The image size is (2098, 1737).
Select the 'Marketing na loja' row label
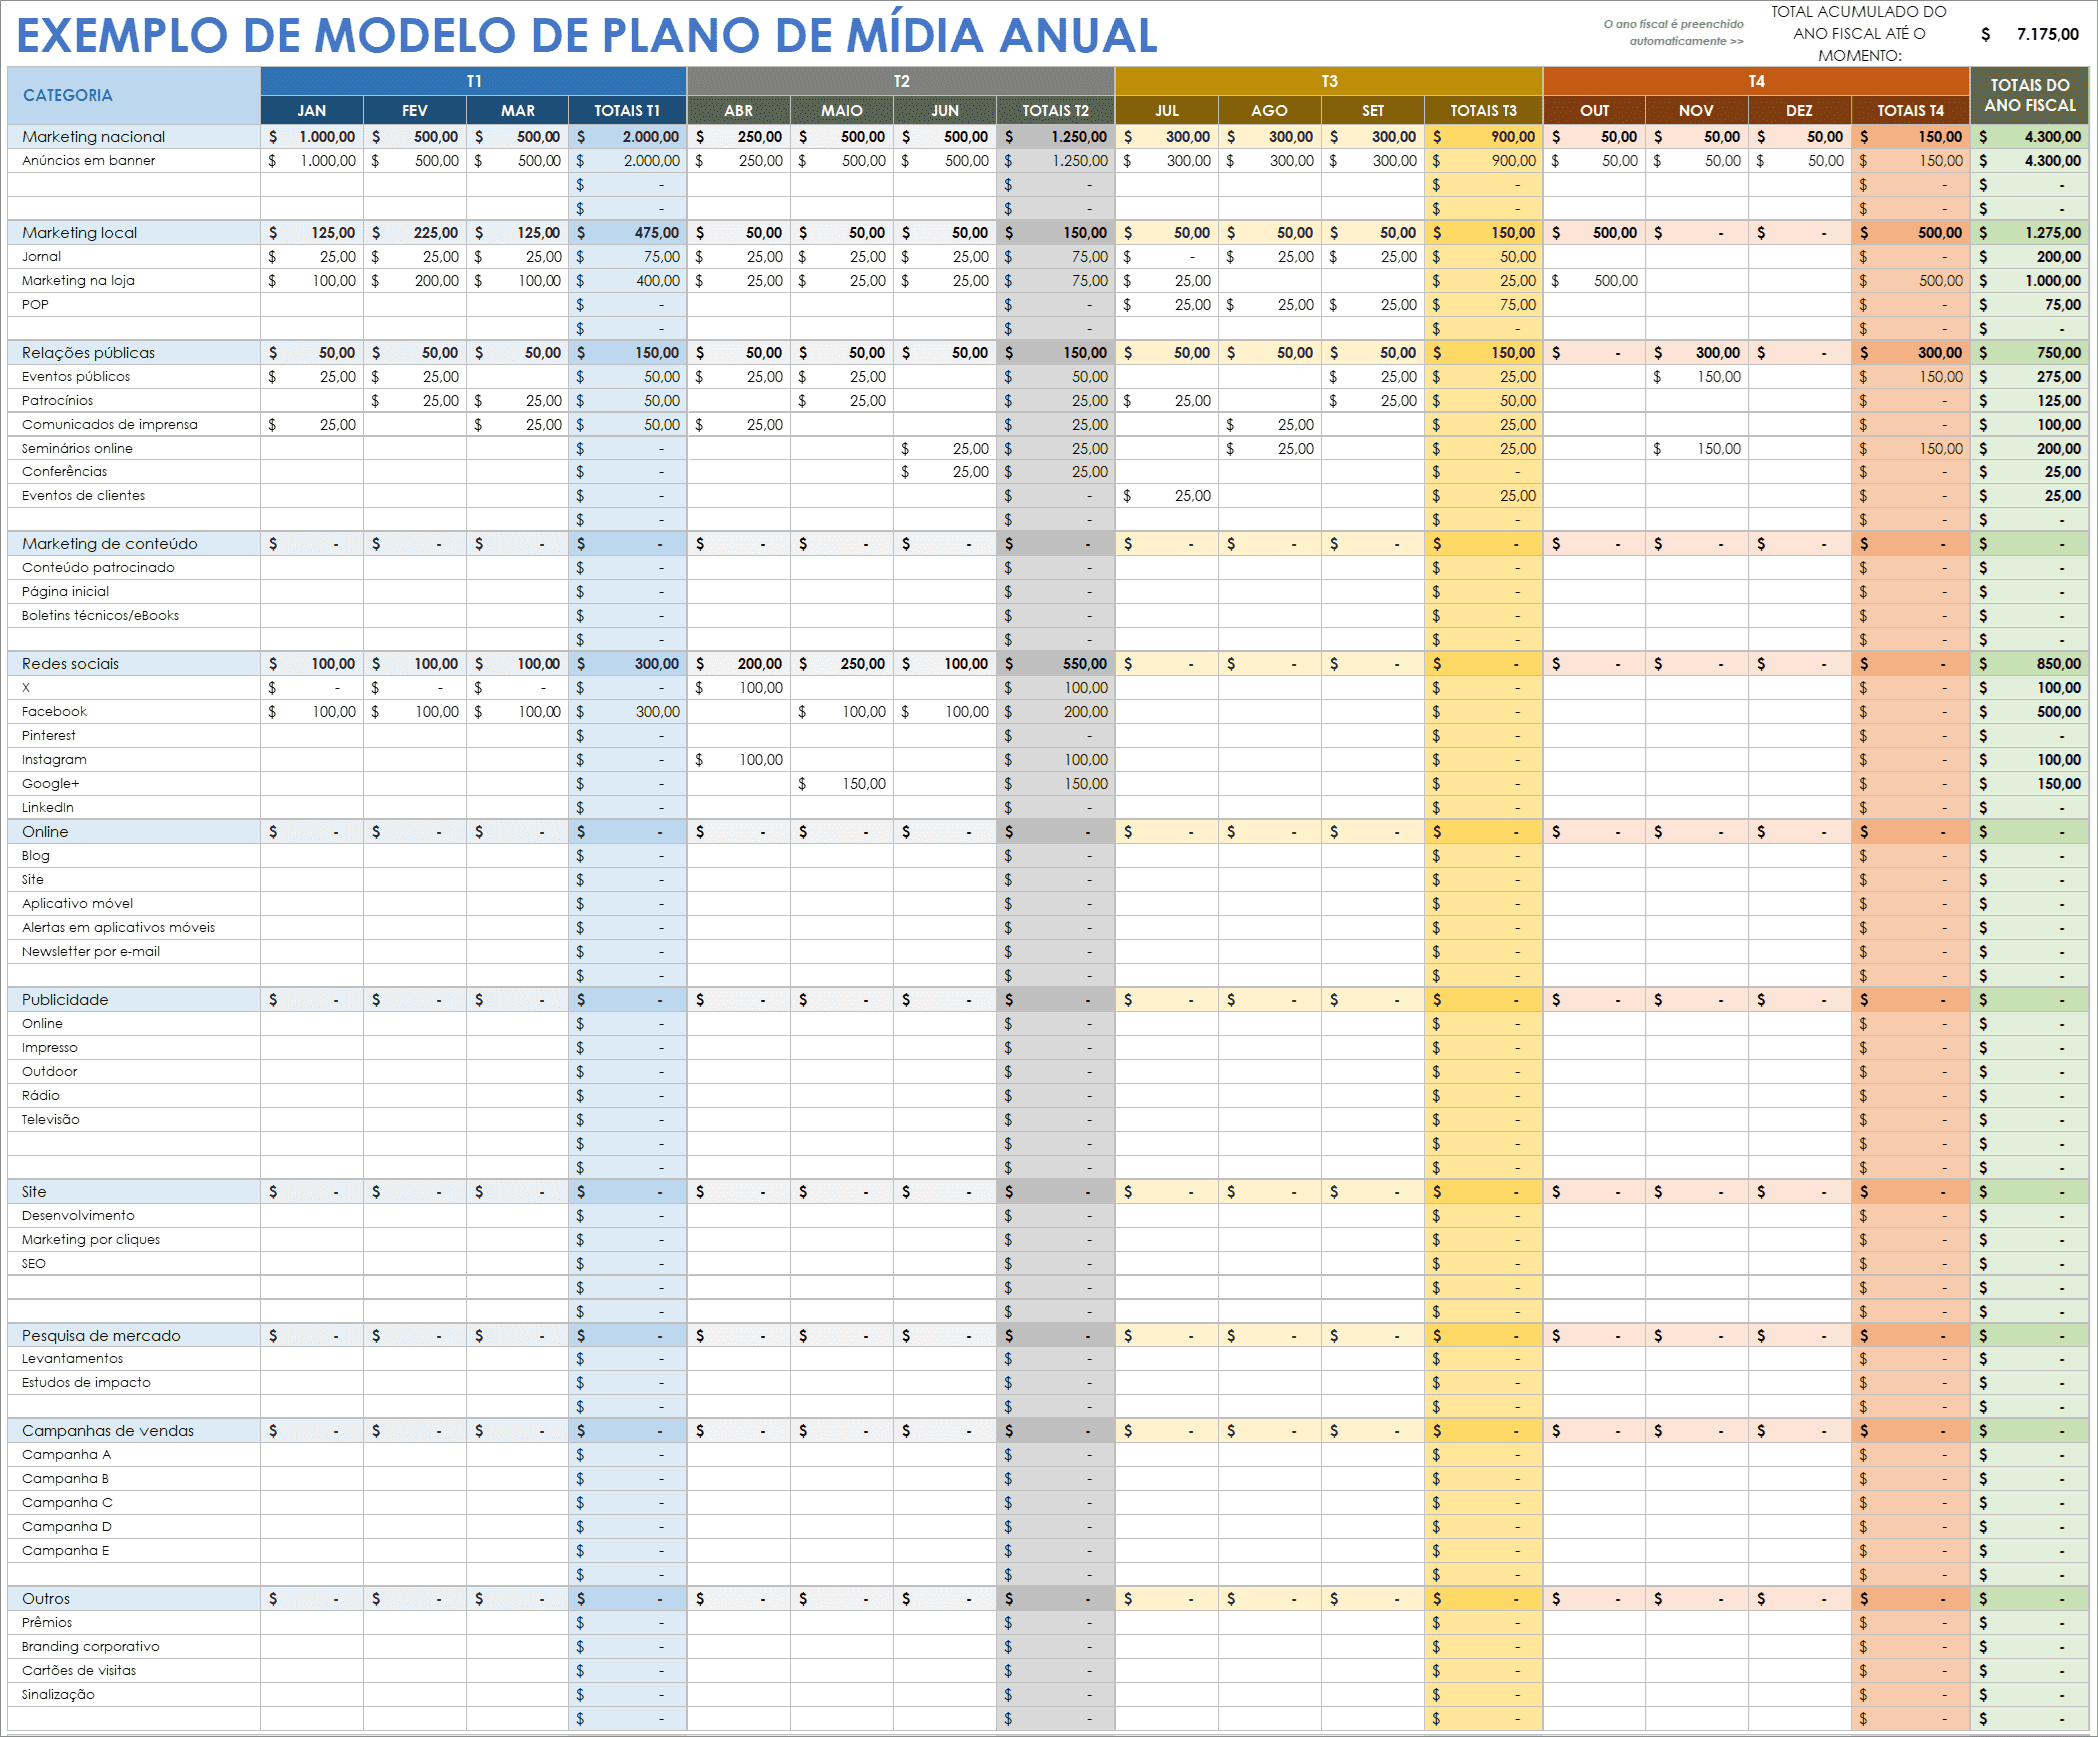pyautogui.click(x=78, y=280)
